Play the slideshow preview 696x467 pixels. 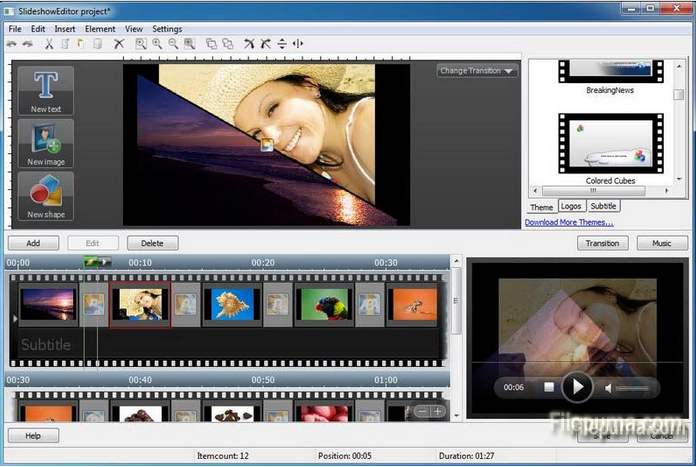point(577,387)
